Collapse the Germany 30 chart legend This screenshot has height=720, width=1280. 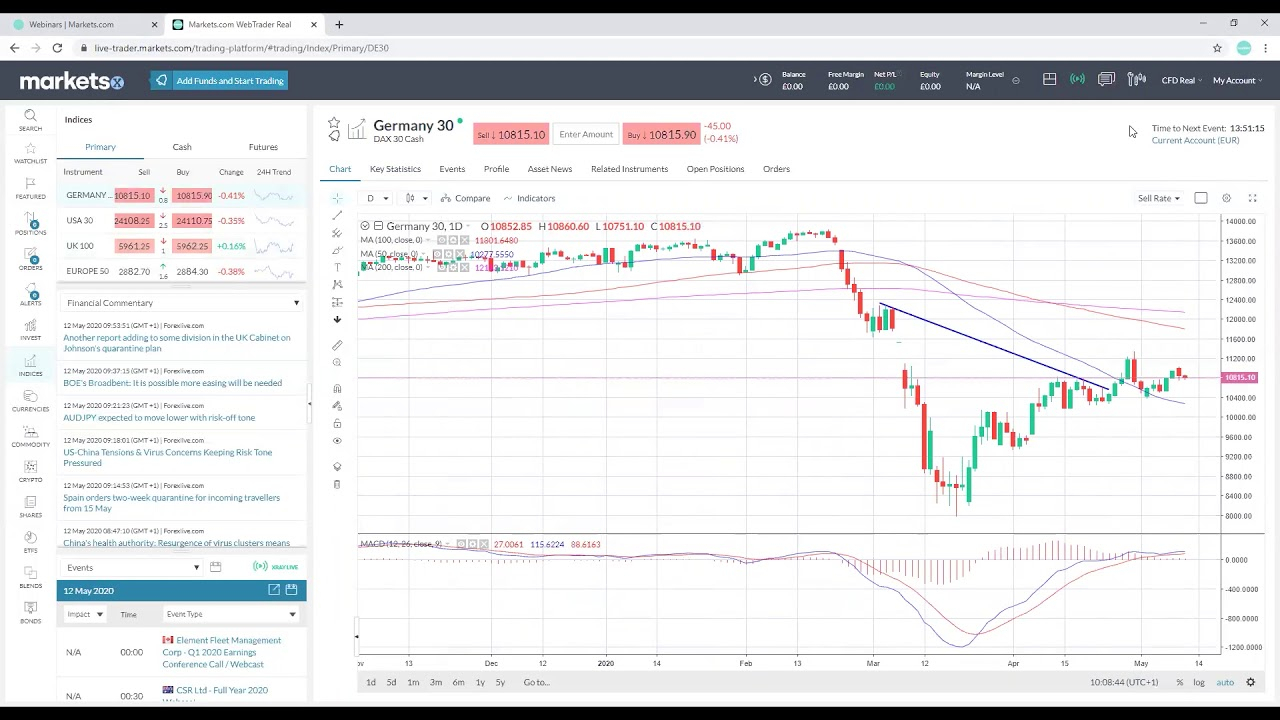365,226
